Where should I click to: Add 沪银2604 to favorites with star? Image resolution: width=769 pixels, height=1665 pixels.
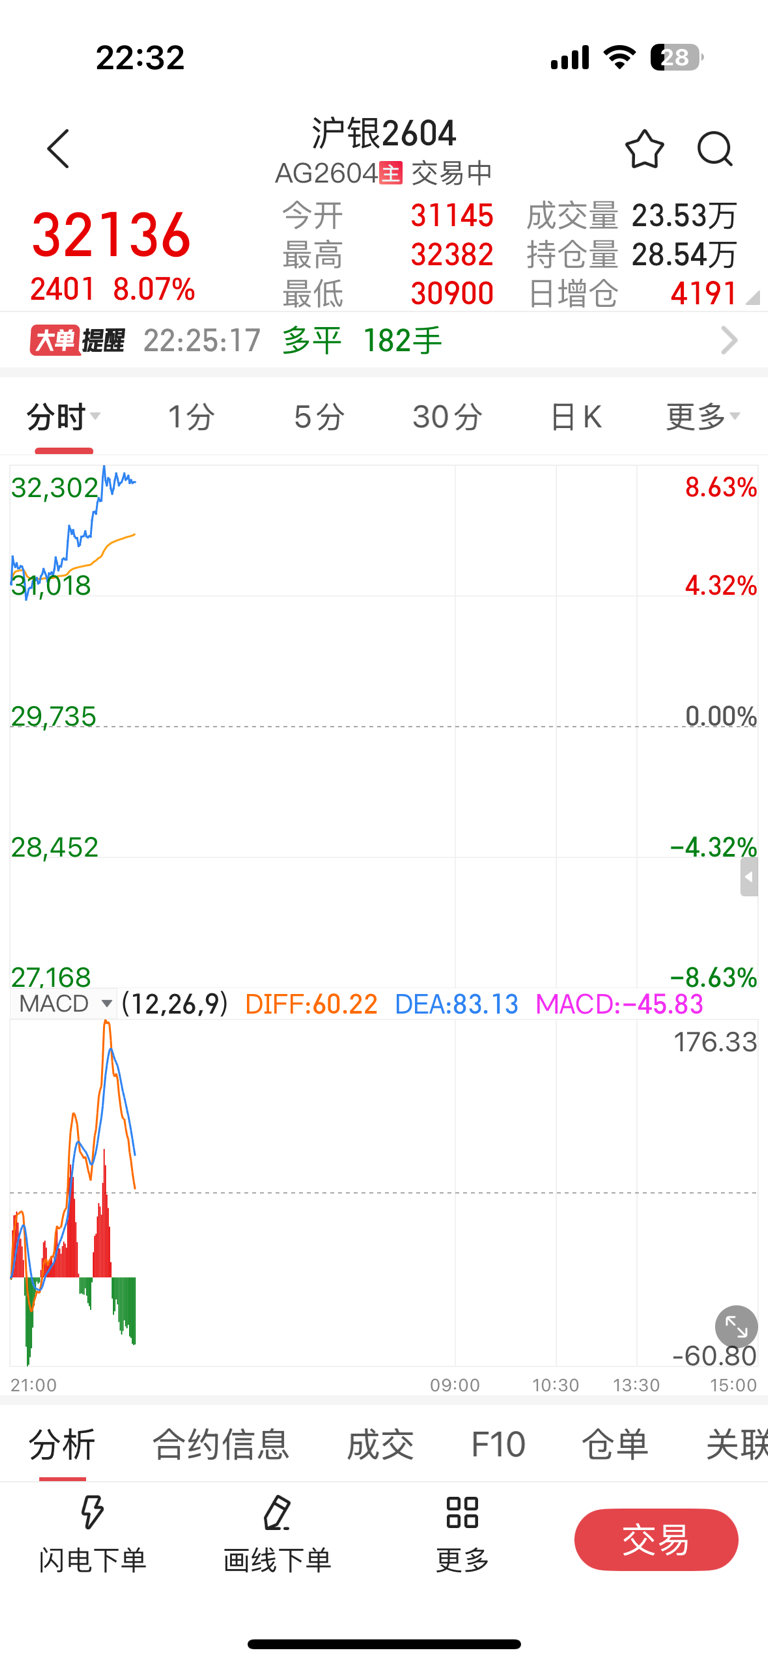click(644, 149)
